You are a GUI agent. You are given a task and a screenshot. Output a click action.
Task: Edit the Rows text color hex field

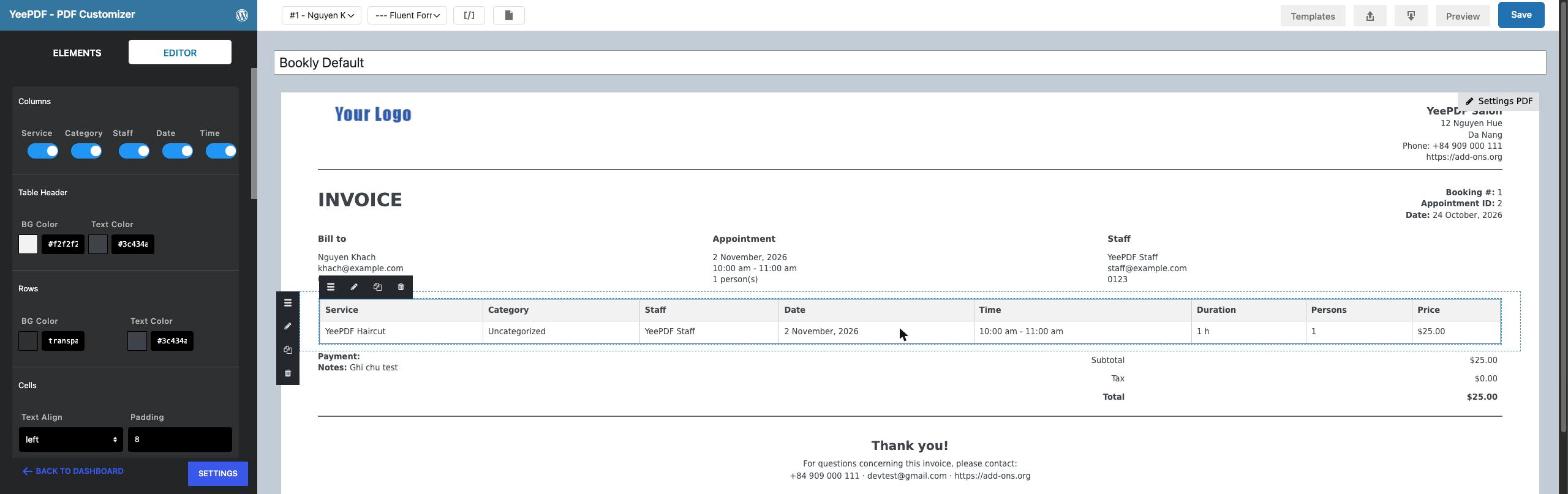pos(172,341)
